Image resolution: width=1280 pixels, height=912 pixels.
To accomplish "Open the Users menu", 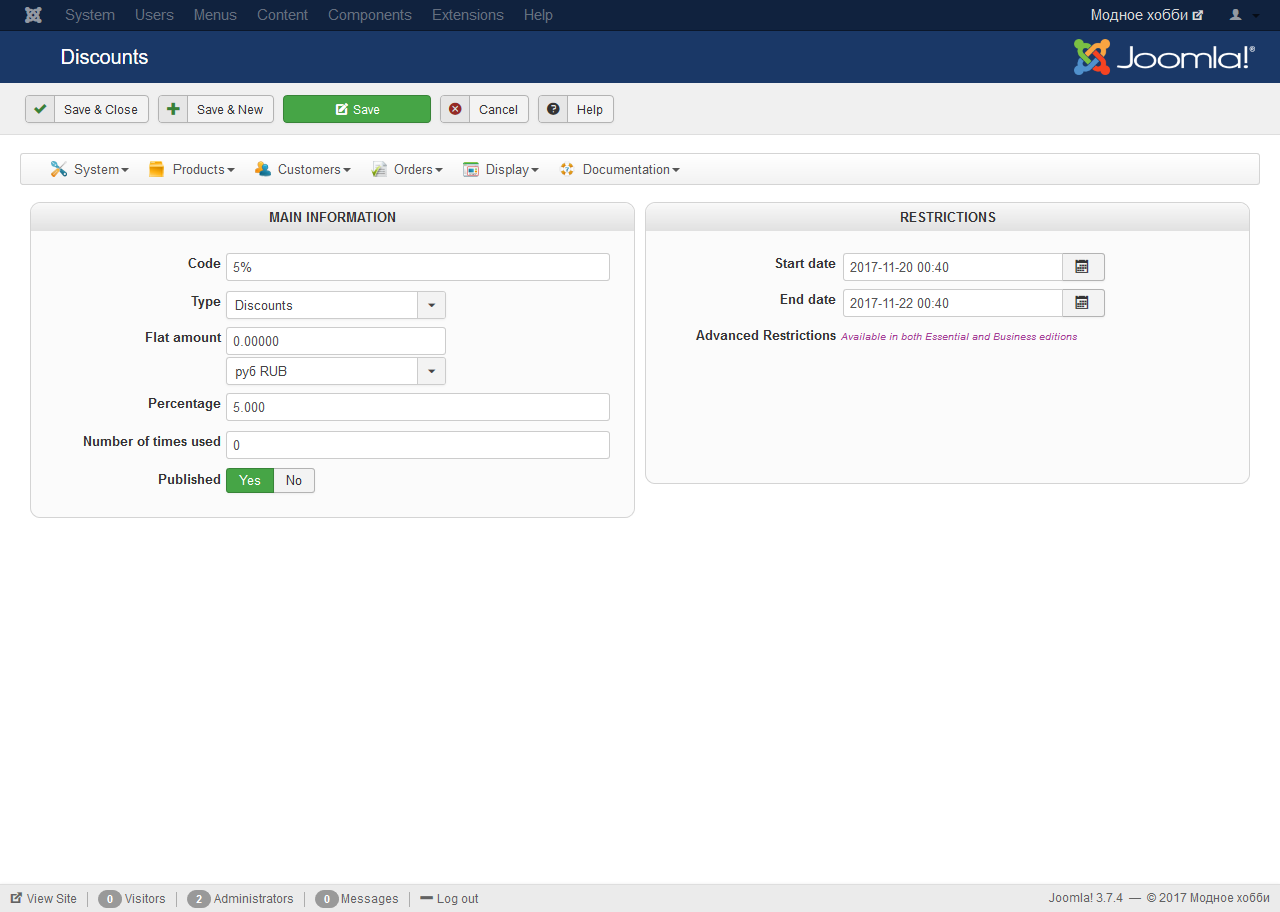I will (154, 15).
